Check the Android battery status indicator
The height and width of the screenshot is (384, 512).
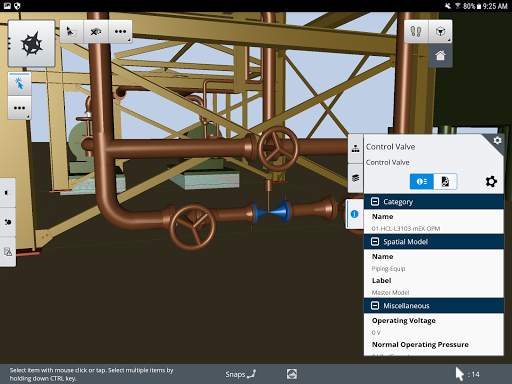tap(472, 6)
